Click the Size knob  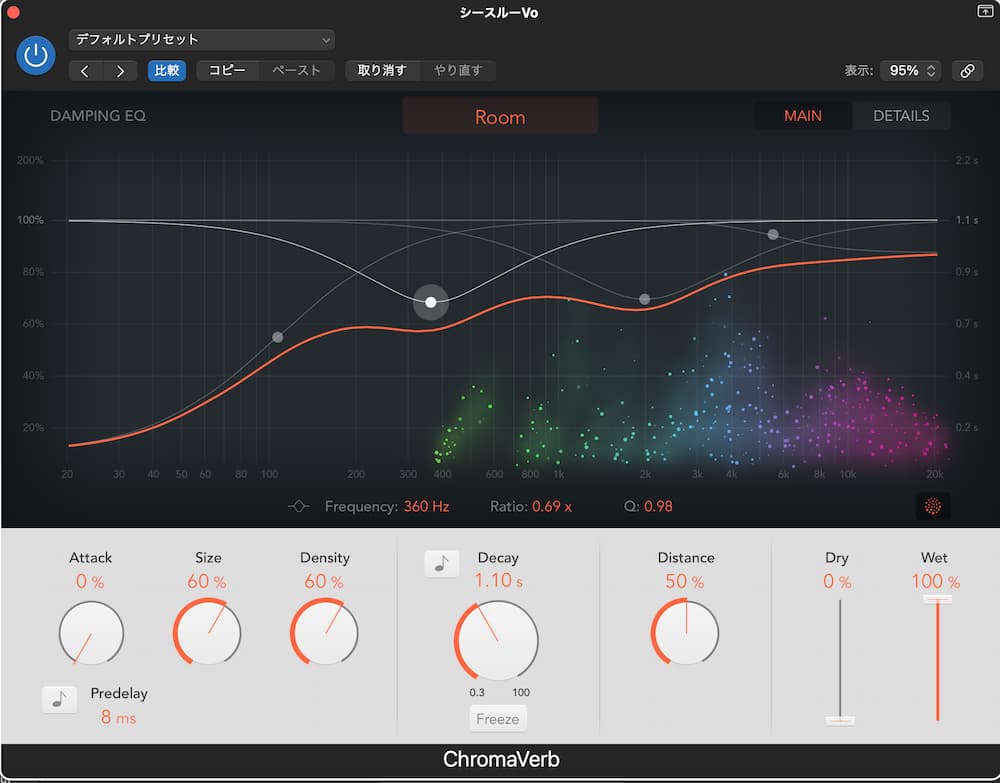[207, 633]
